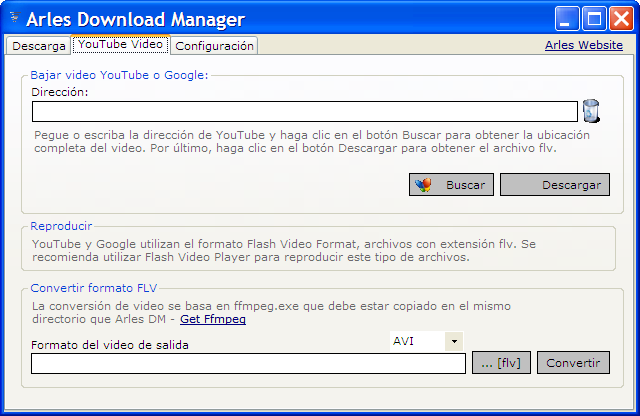Click the "Formato del video de salida" label
Screen dimensions: 640x416
[110, 345]
